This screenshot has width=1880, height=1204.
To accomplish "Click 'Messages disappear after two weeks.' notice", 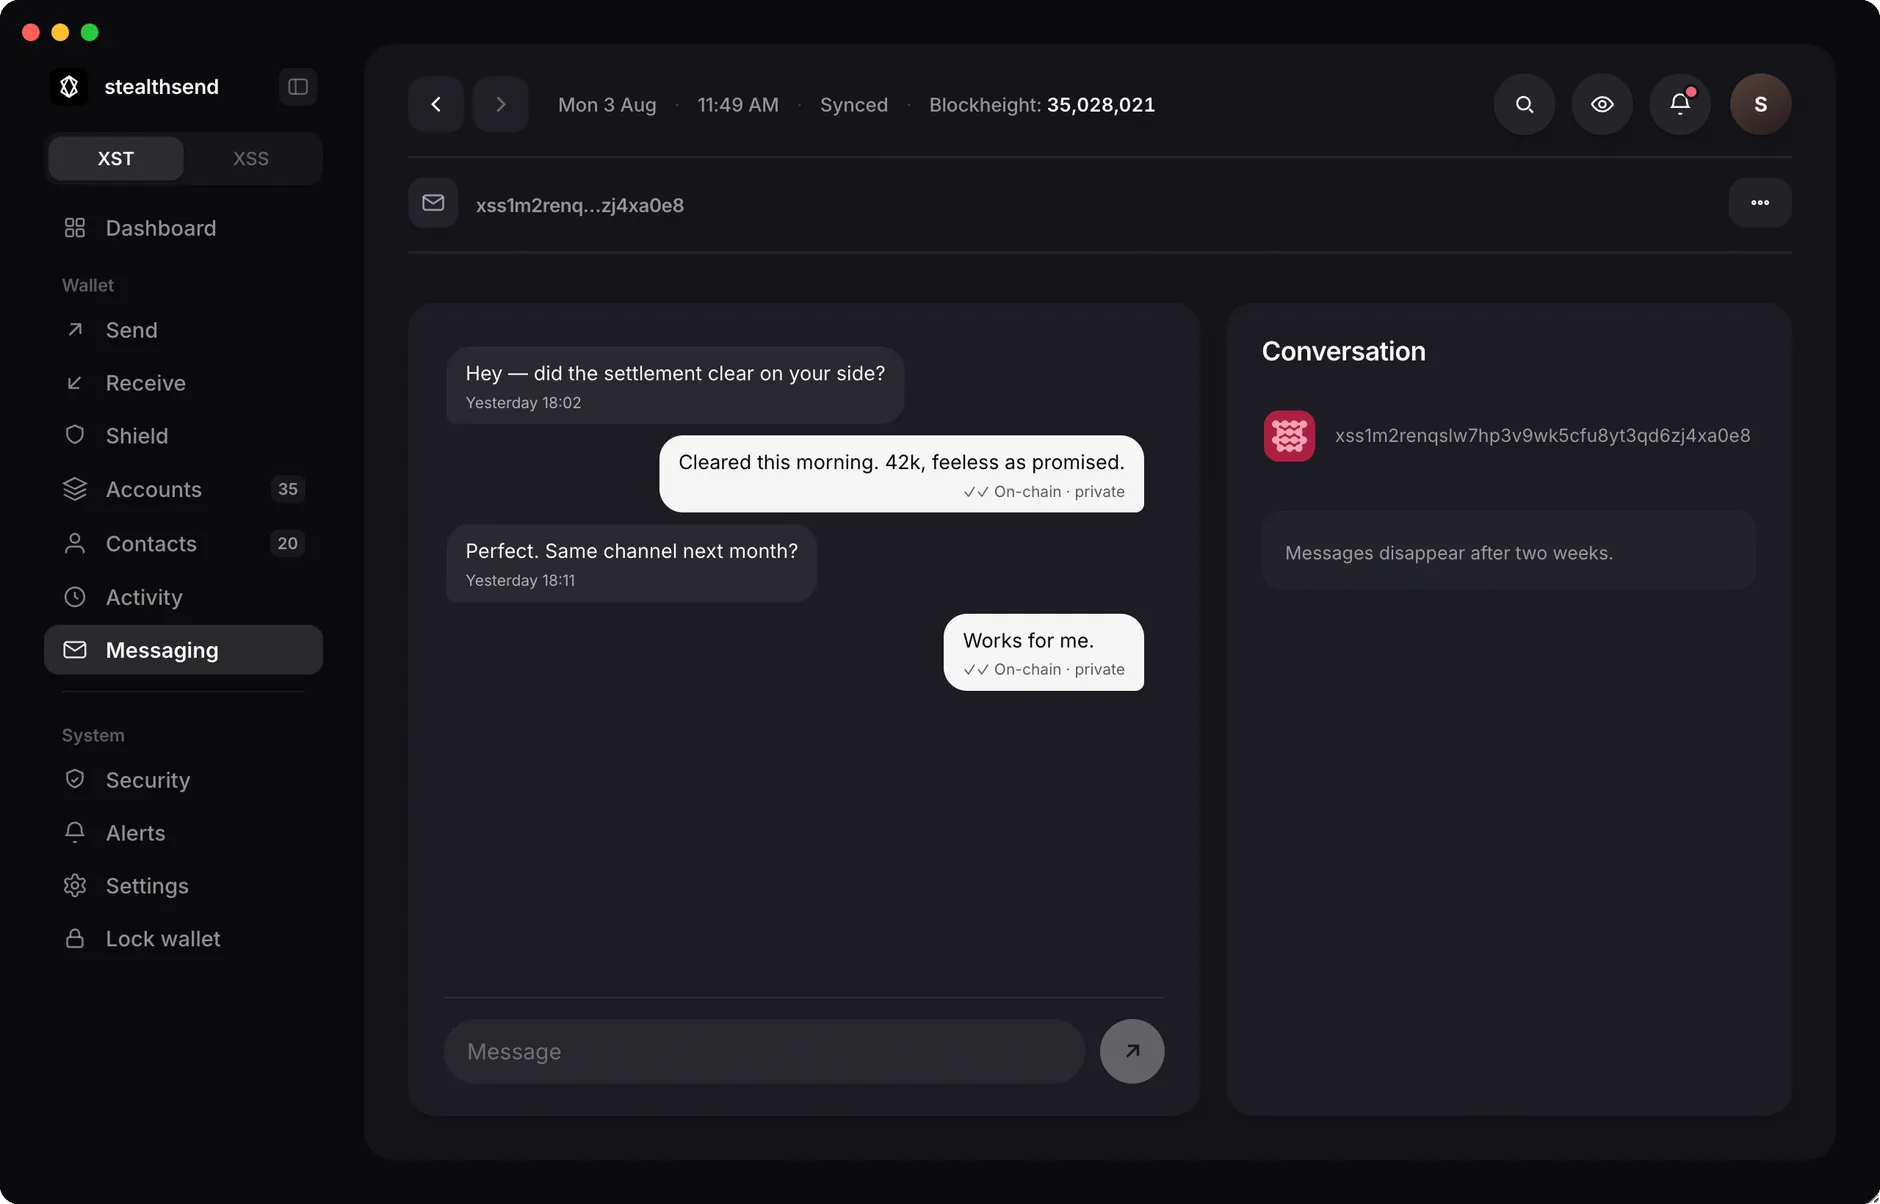I will (x=1508, y=552).
